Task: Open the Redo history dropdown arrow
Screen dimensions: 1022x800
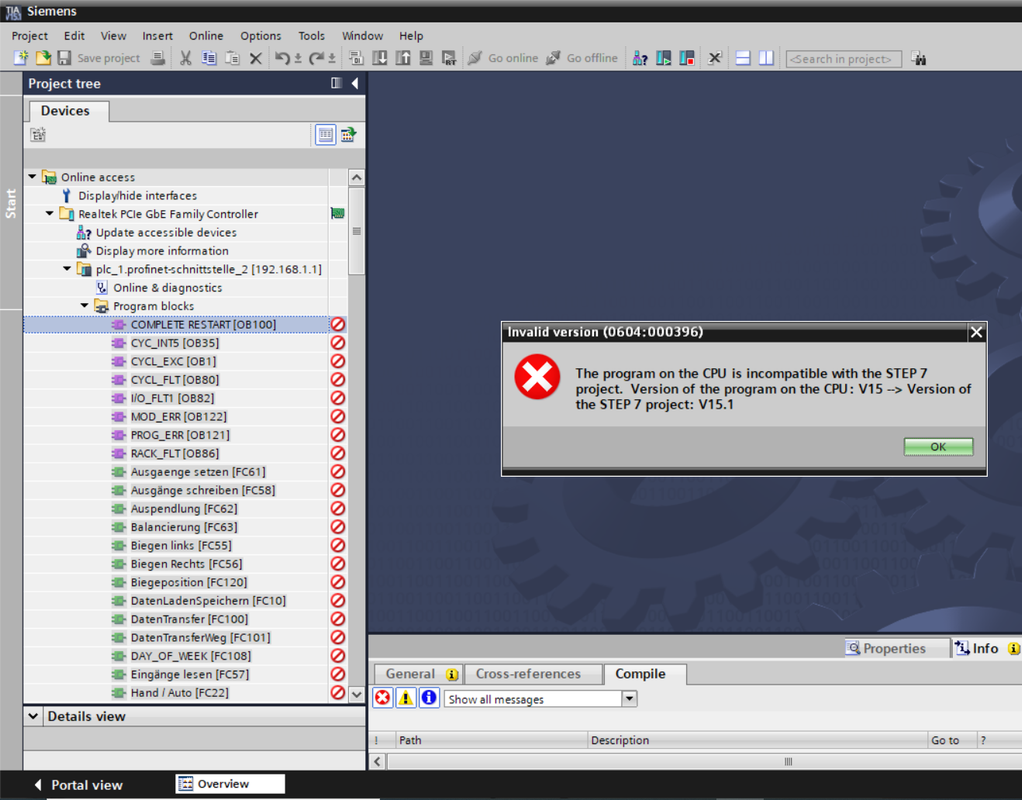Action: point(332,59)
